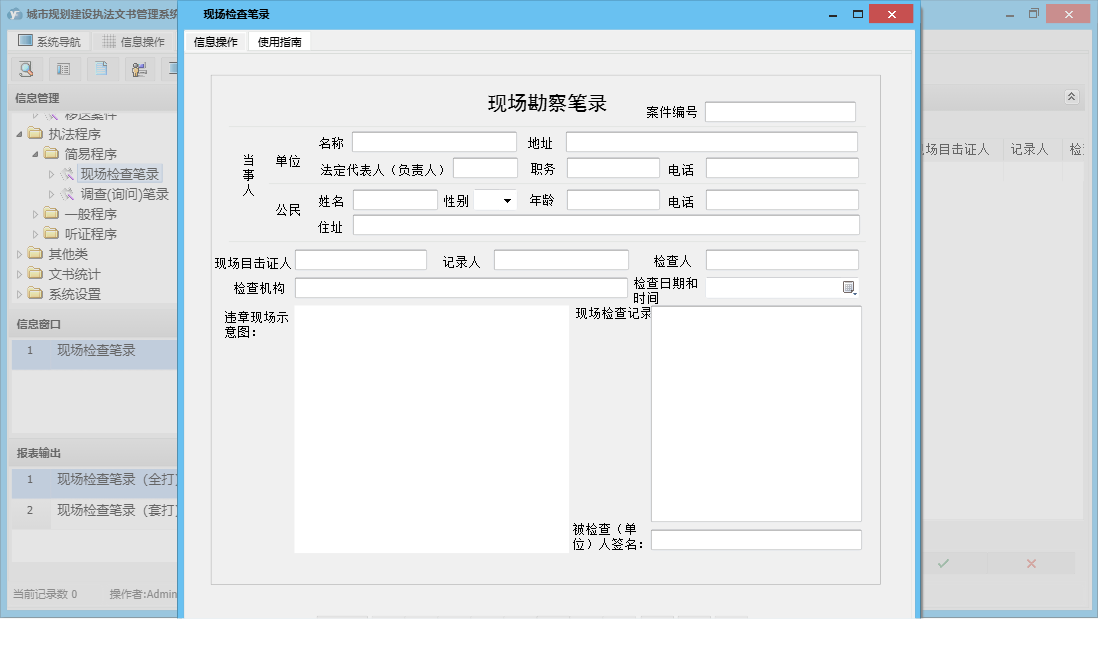Switch to the 使用指南 tab
The image size is (1098, 665).
click(280, 42)
